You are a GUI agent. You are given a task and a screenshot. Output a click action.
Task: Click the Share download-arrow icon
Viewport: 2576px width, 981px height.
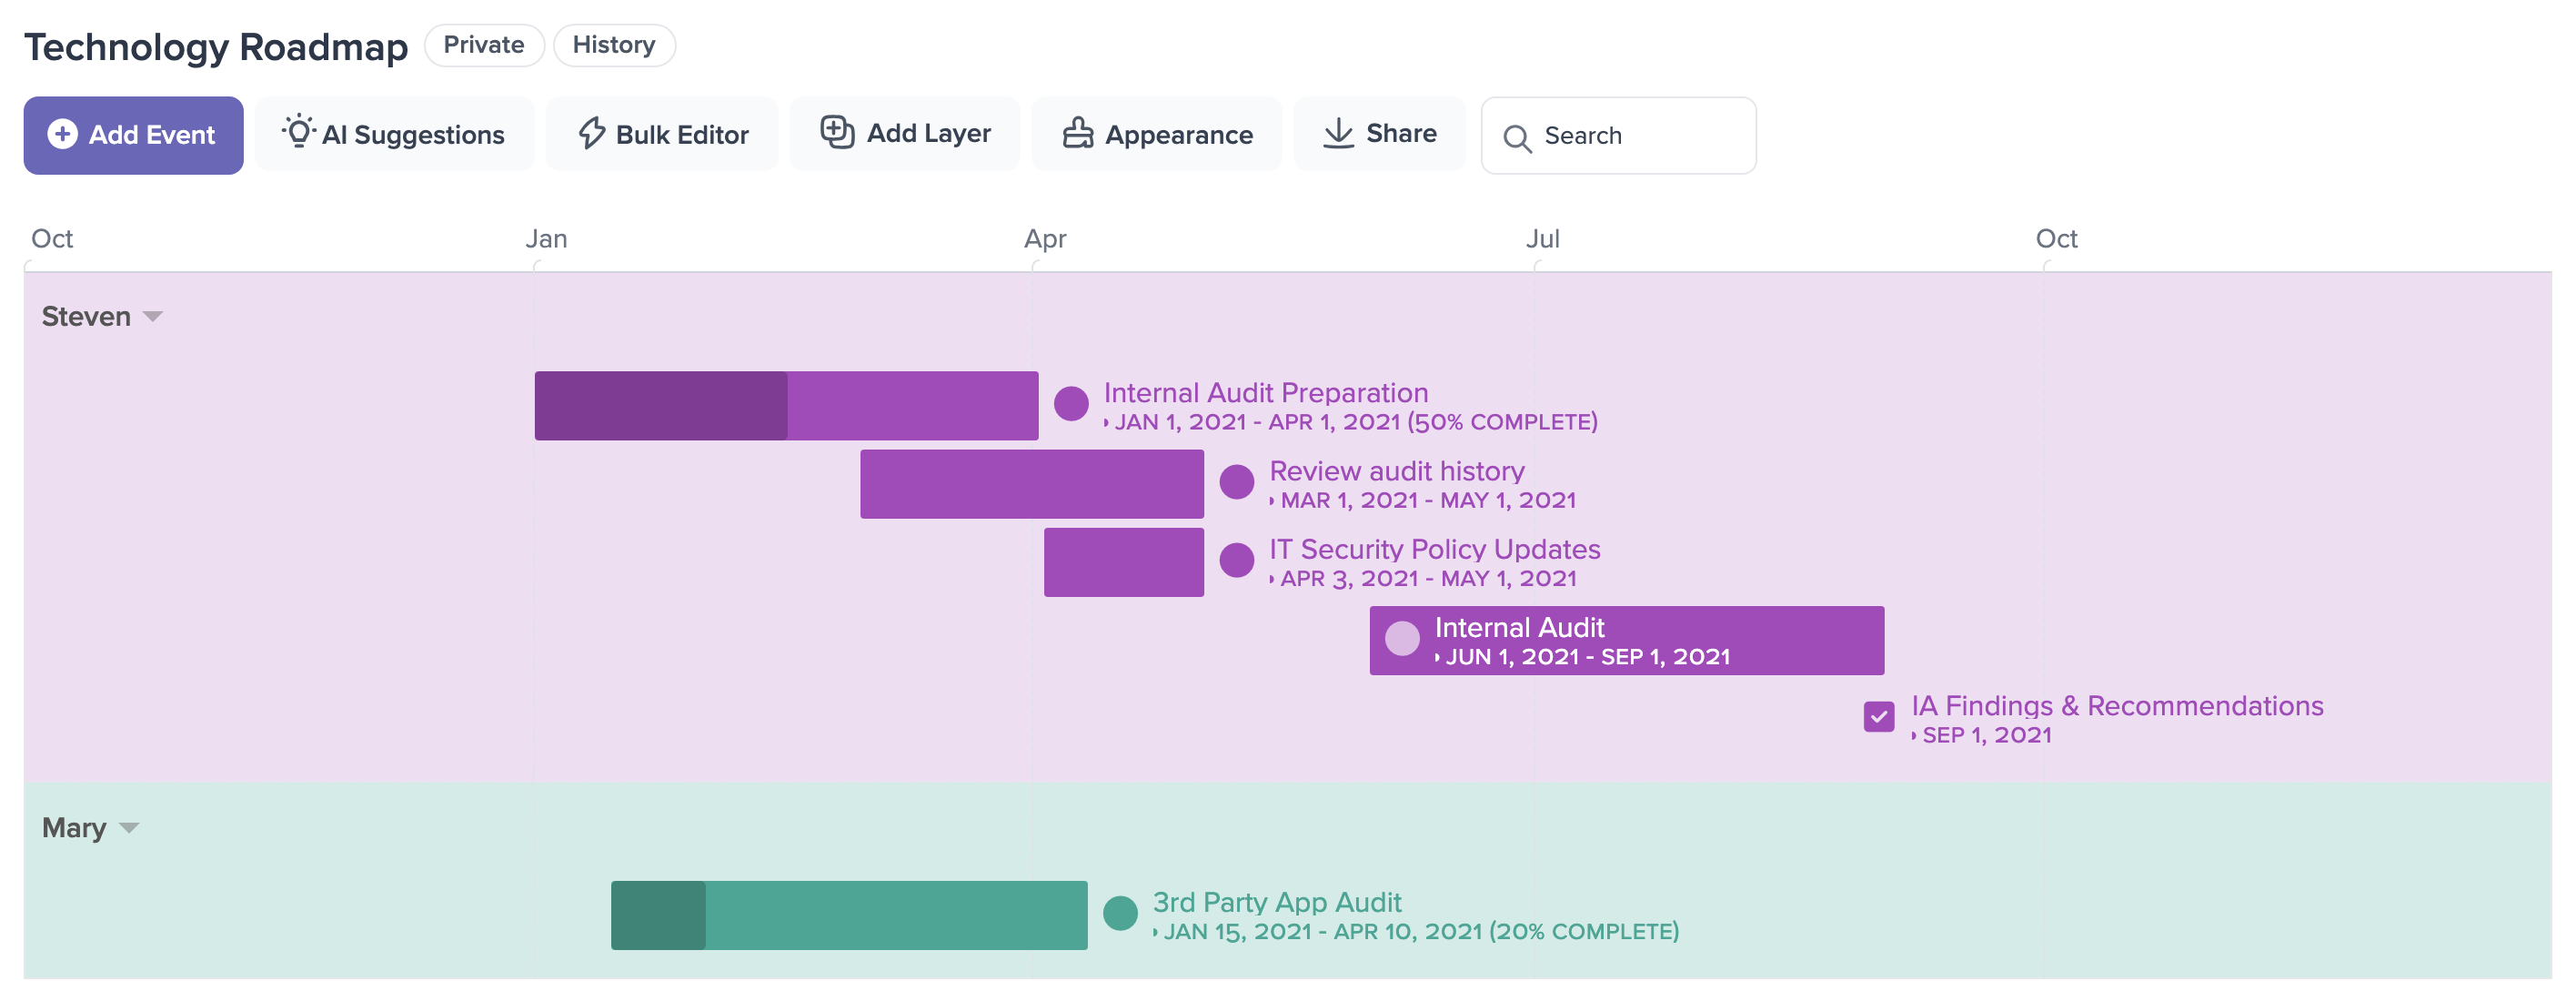1338,133
